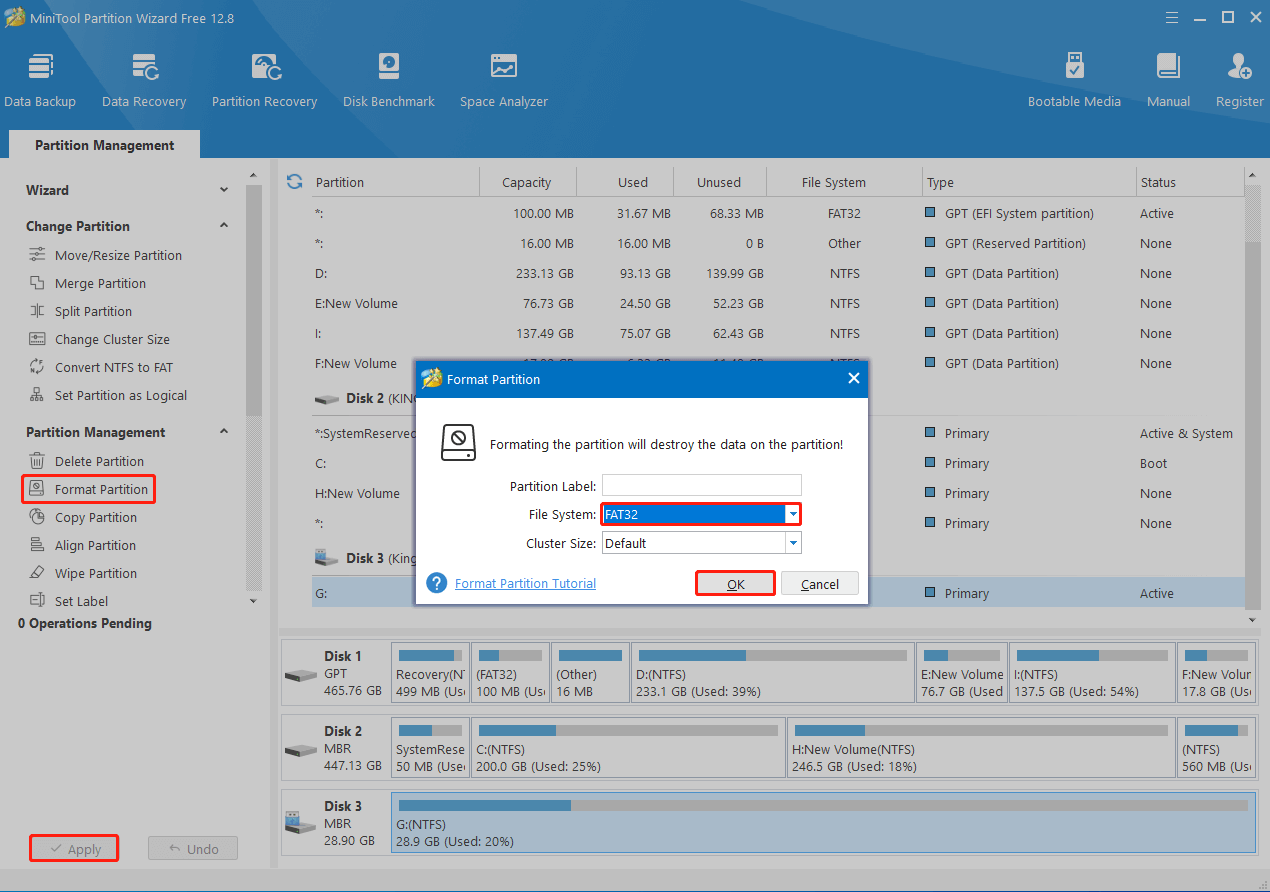Open the File System dropdown
This screenshot has height=892, width=1270.
click(793, 514)
